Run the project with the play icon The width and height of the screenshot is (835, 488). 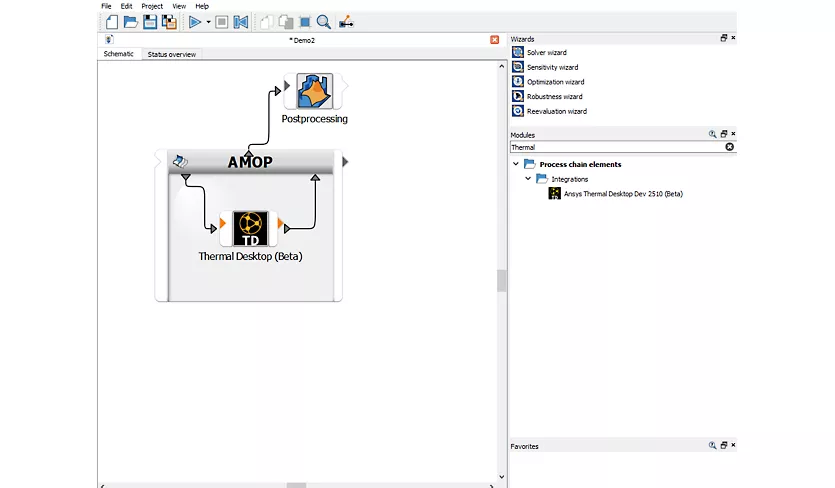[194, 21]
